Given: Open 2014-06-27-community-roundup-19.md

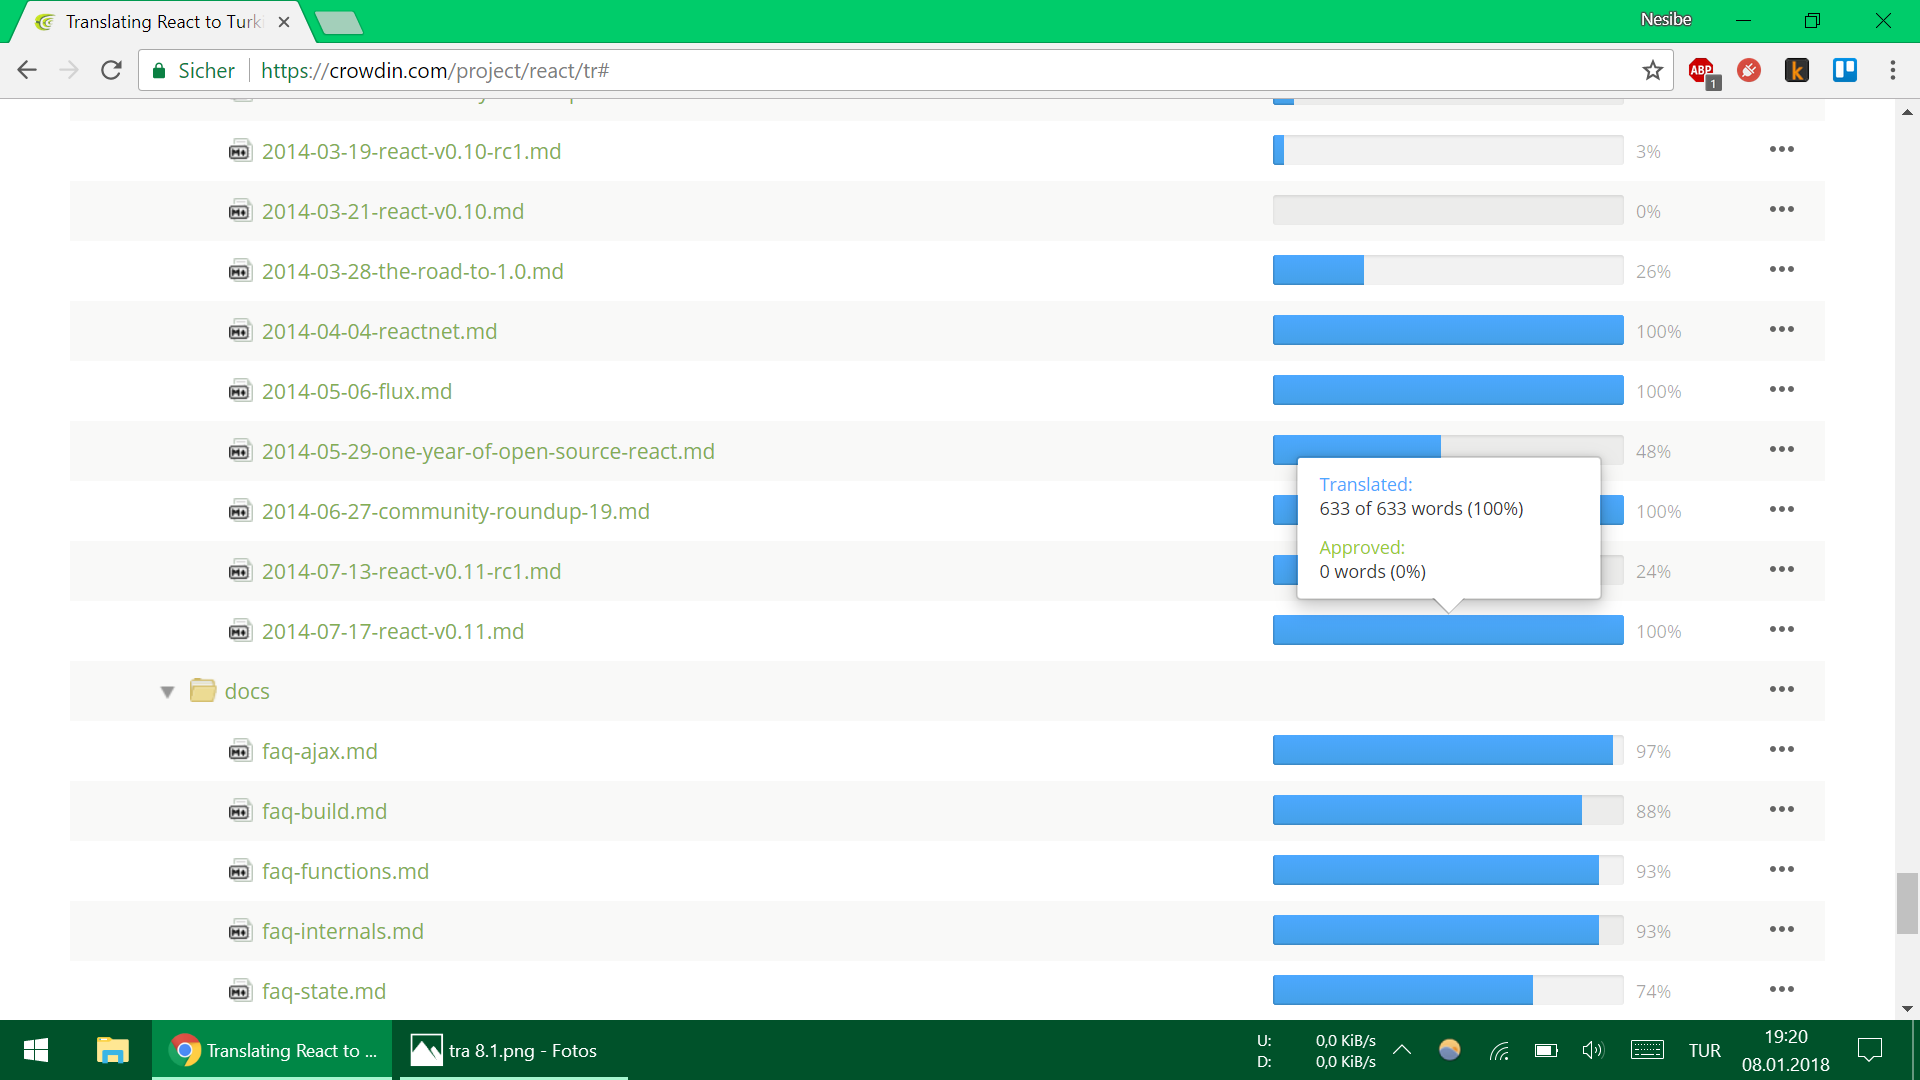Looking at the screenshot, I should pyautogui.click(x=456, y=511).
